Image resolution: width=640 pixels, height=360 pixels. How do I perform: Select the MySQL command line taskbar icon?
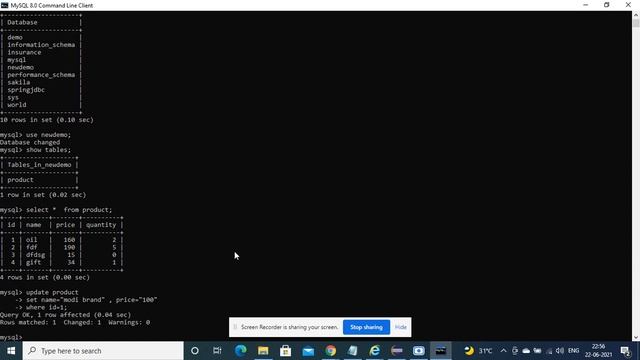tap(441, 351)
